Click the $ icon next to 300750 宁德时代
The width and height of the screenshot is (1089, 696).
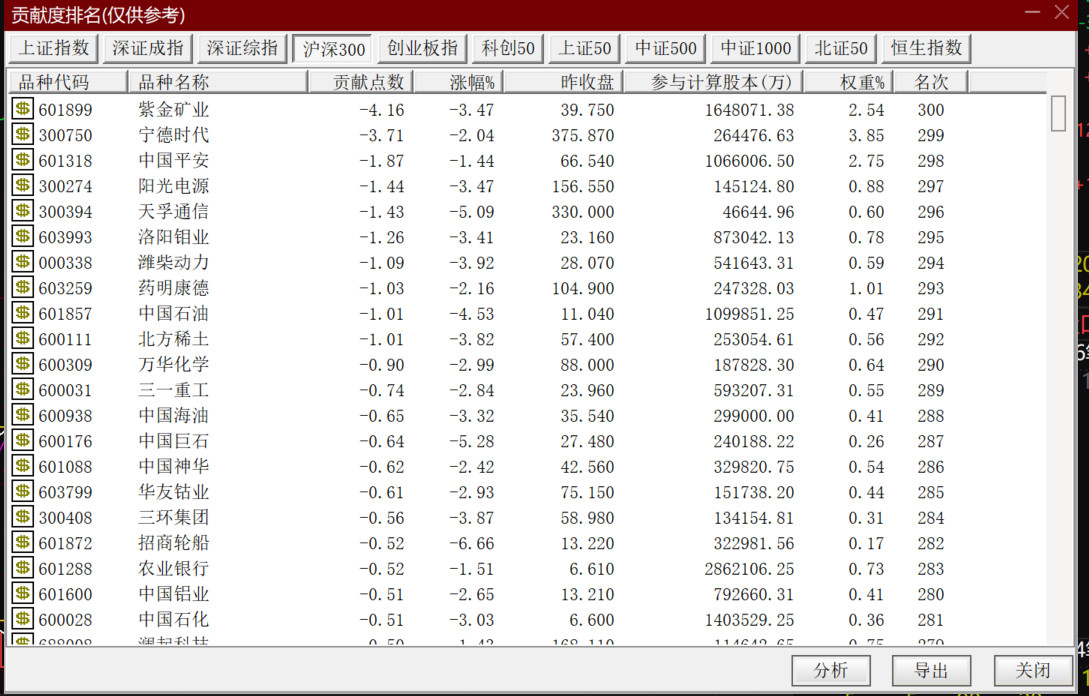coord(22,135)
